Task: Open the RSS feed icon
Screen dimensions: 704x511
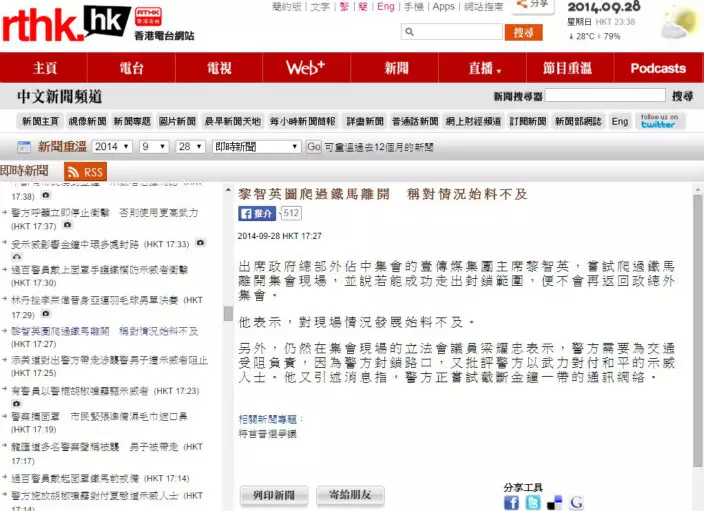Action: (x=85, y=172)
